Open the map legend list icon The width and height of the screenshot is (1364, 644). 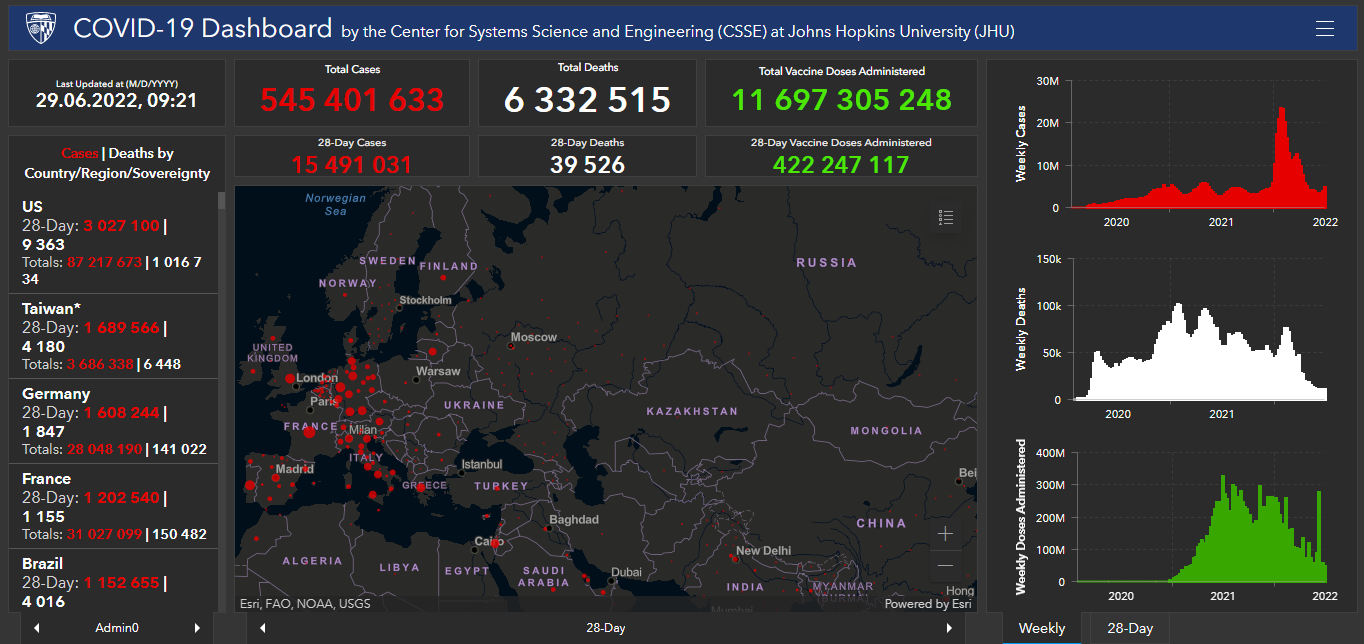click(946, 217)
